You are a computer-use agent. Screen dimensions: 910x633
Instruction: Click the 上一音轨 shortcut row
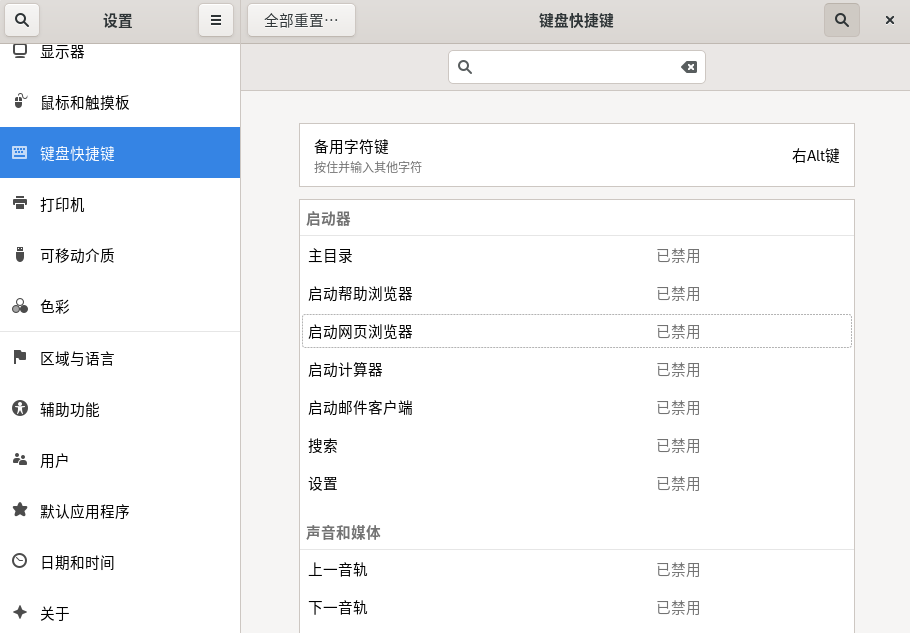576,570
